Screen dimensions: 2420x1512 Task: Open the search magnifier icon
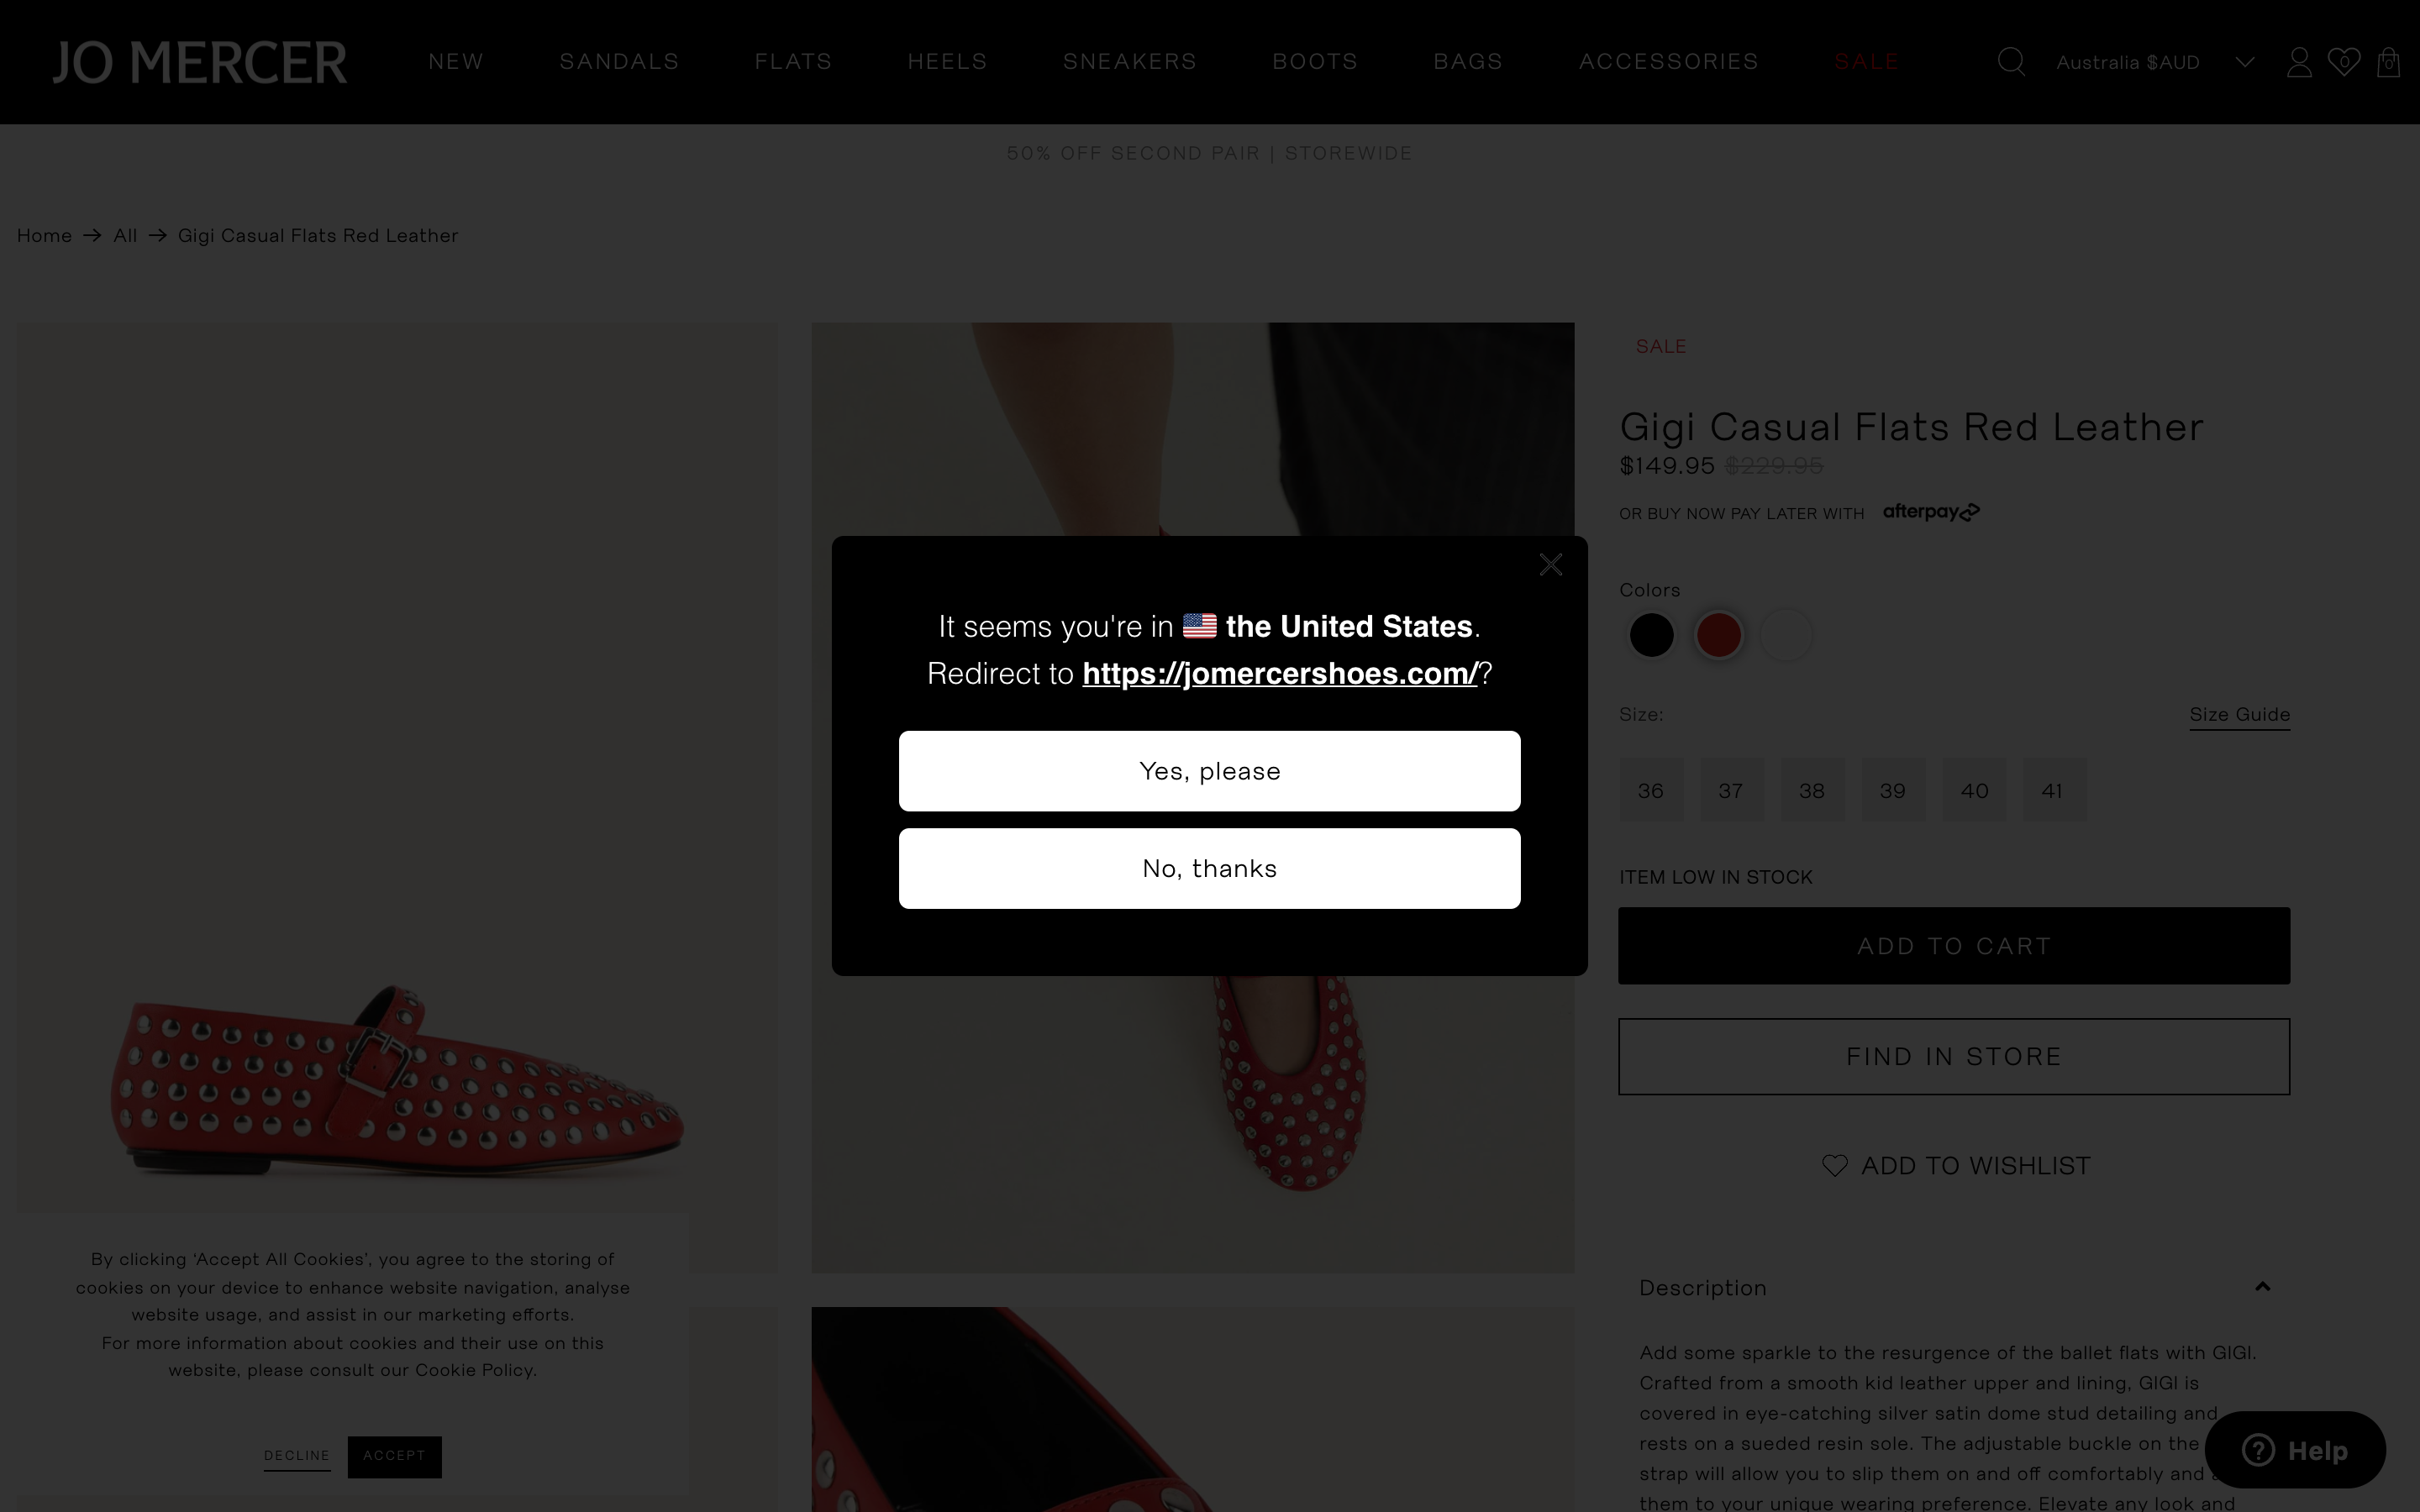[x=2011, y=62]
